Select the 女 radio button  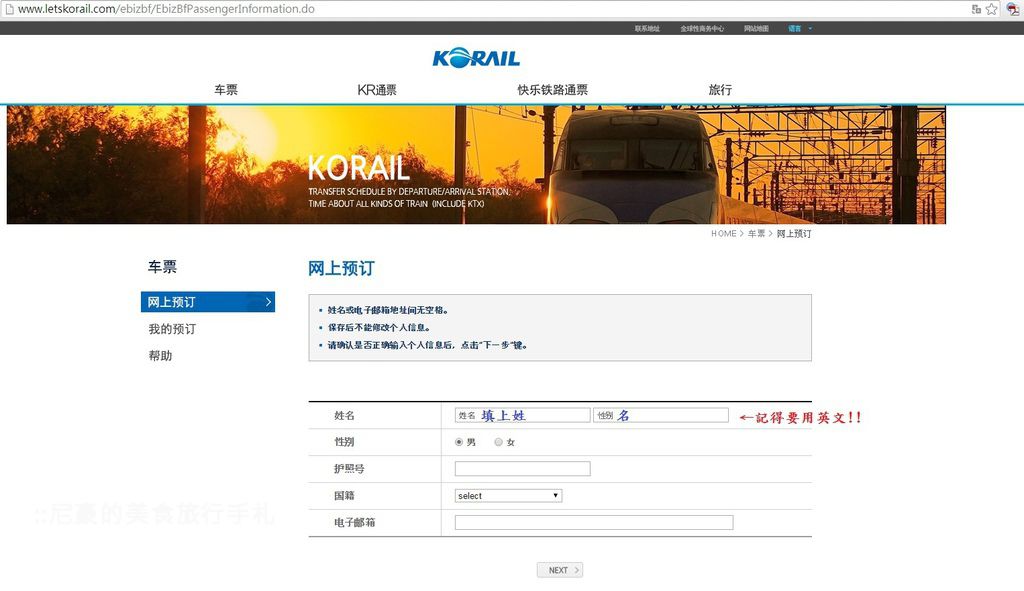point(498,442)
